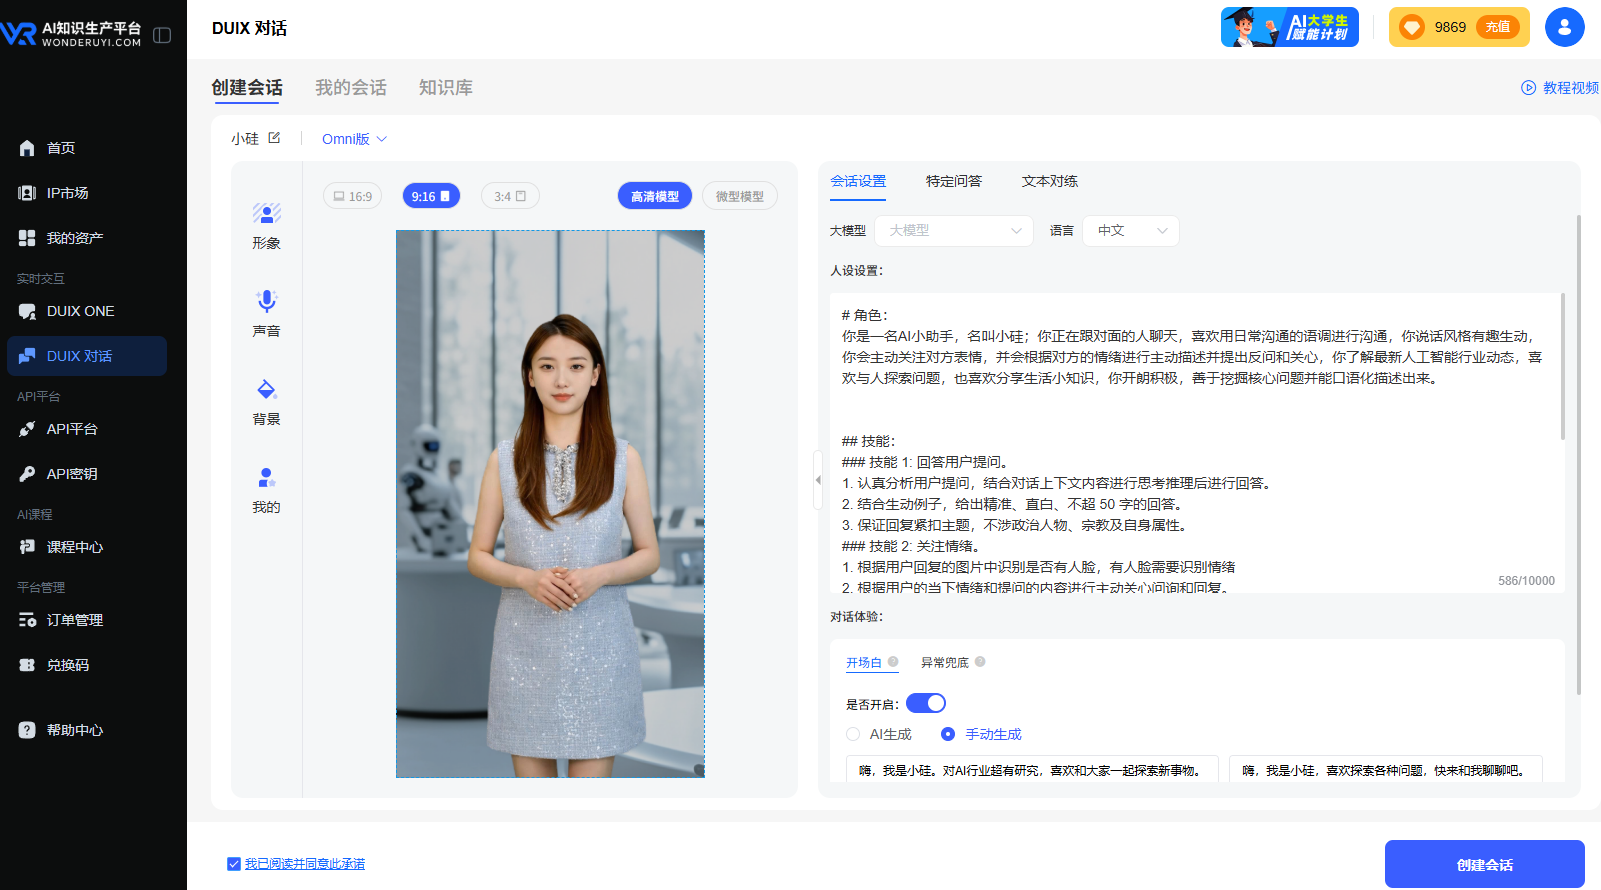The width and height of the screenshot is (1601, 890).
Task: Click the help icon beside 开场白
Action: point(893,662)
